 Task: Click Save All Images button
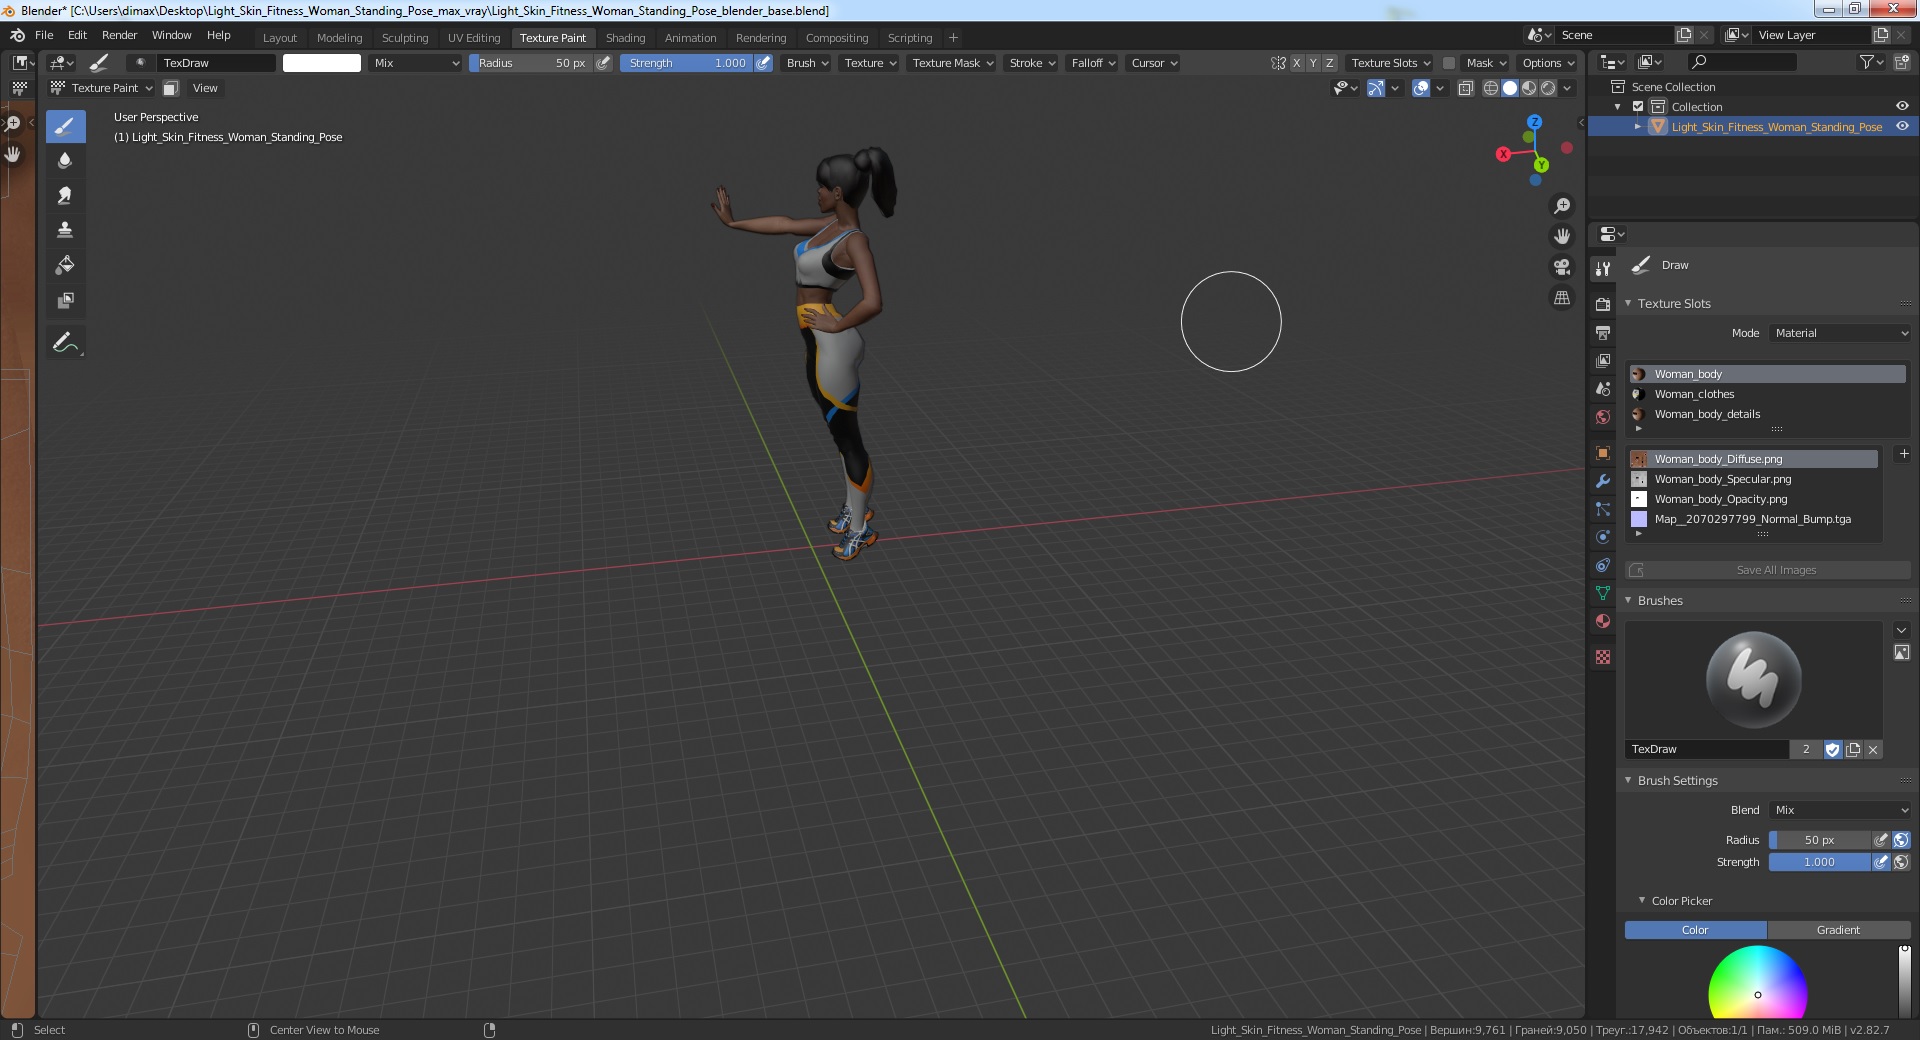click(x=1767, y=570)
